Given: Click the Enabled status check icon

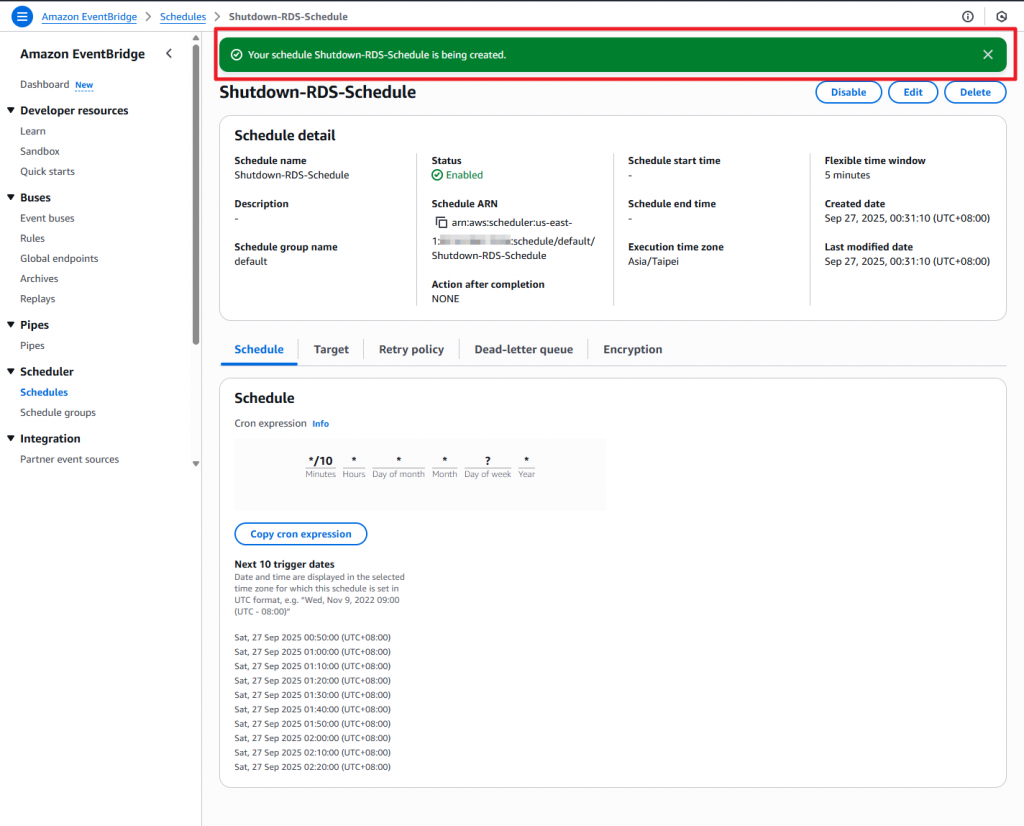Looking at the screenshot, I should [x=437, y=175].
